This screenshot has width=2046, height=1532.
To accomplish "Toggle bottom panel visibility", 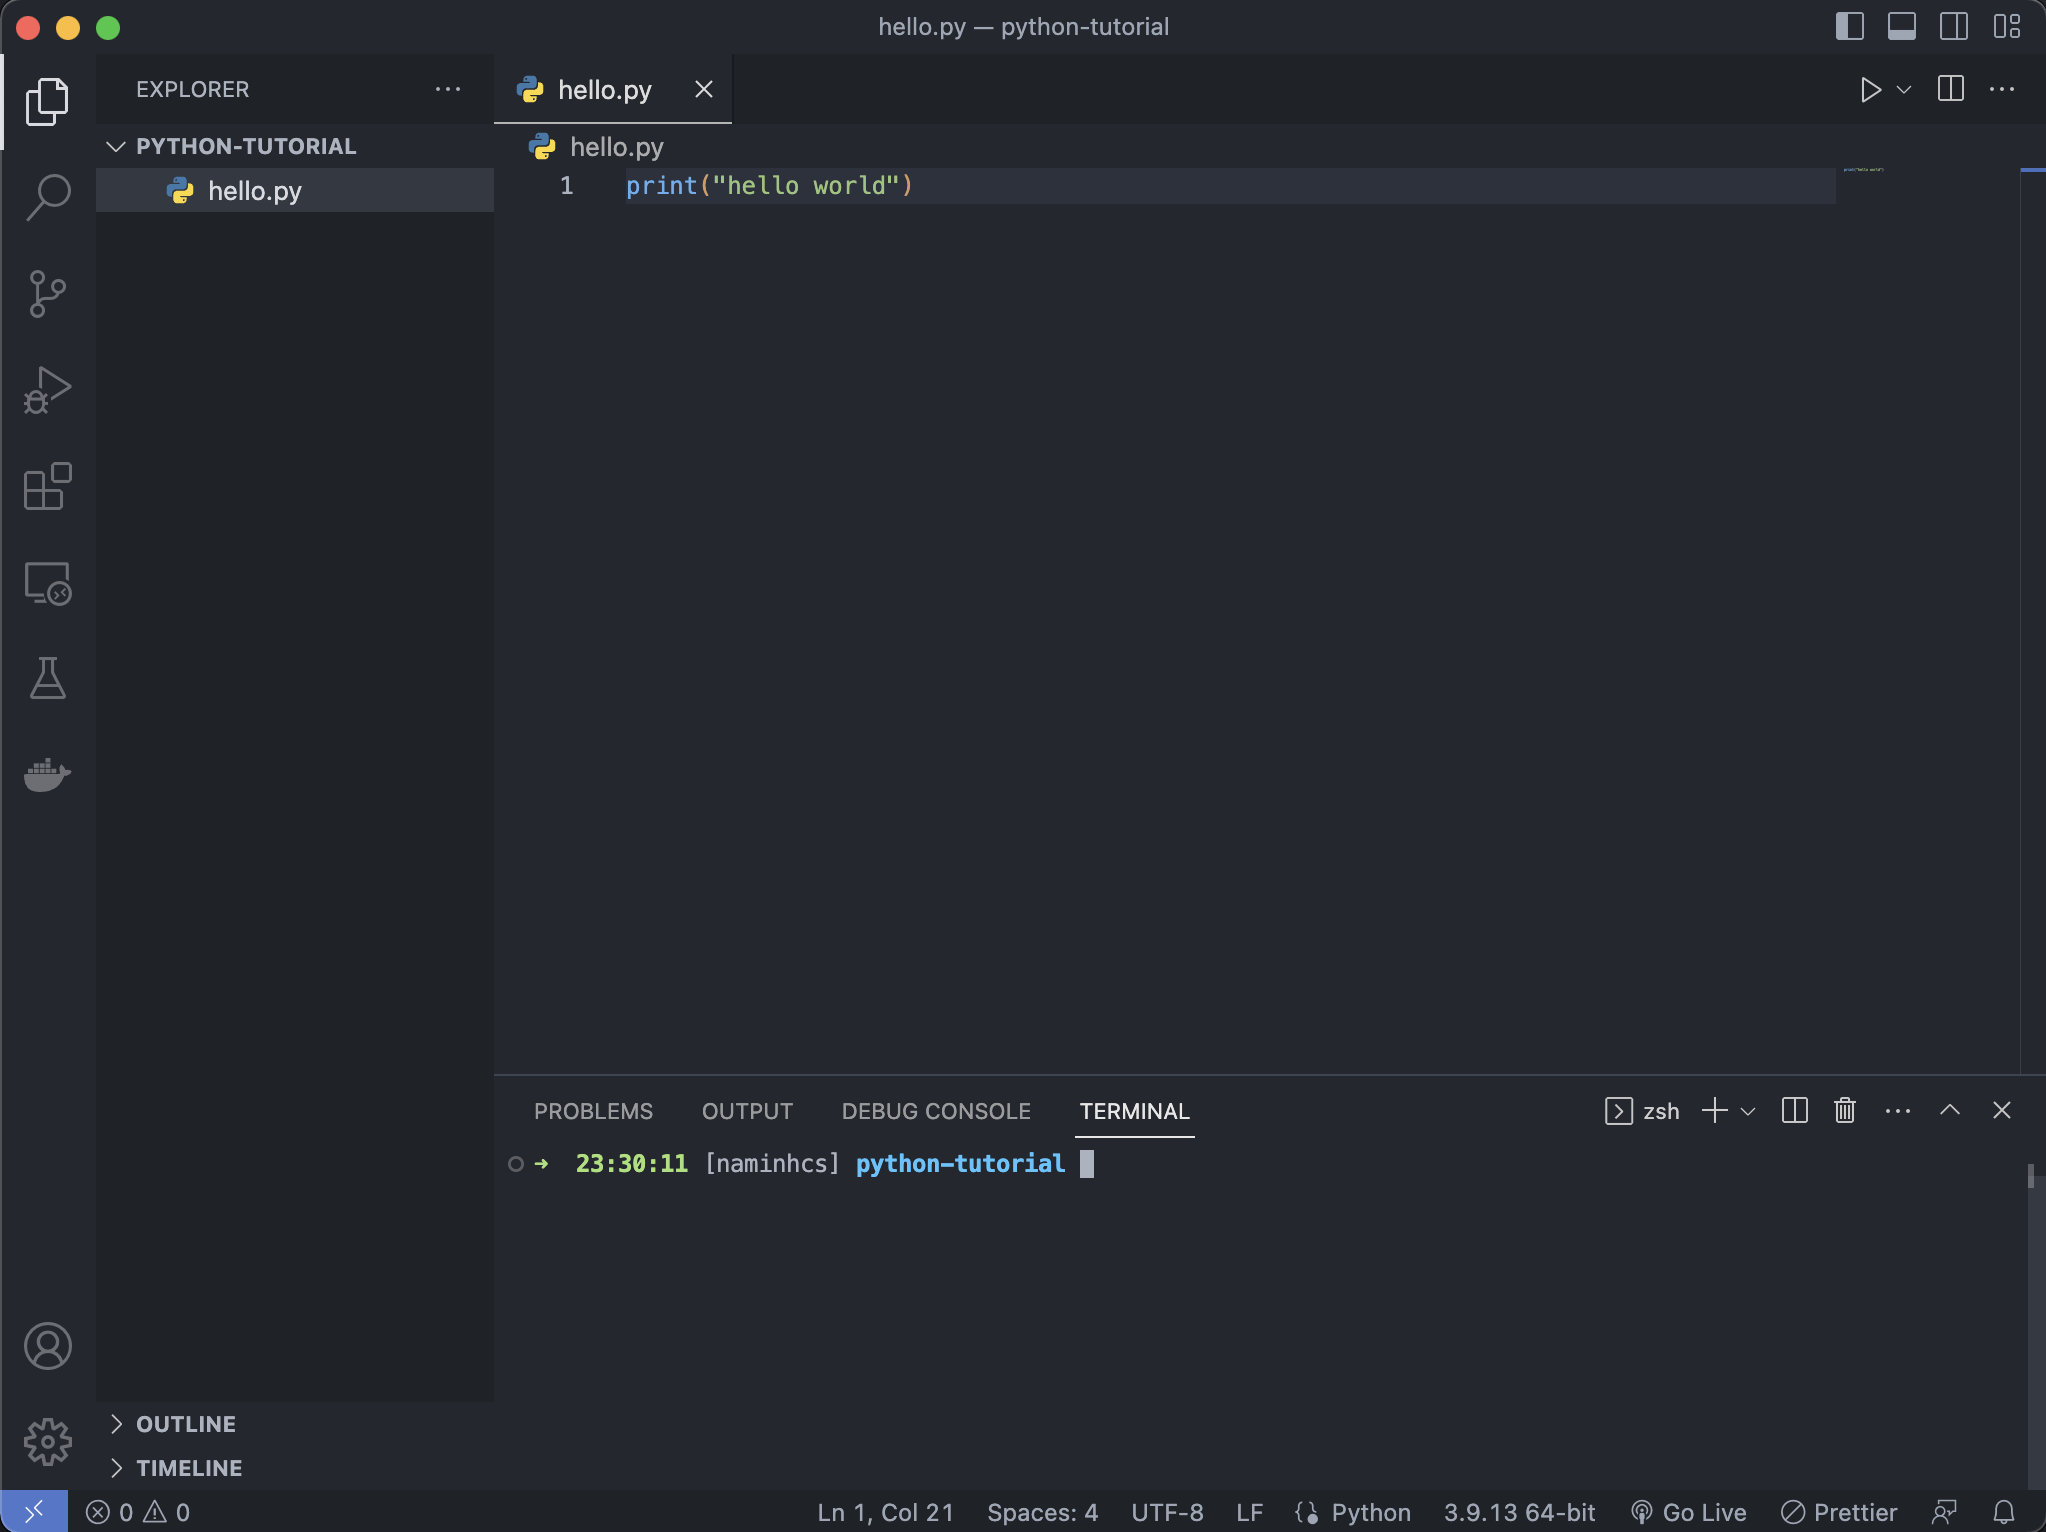I will (x=1902, y=26).
